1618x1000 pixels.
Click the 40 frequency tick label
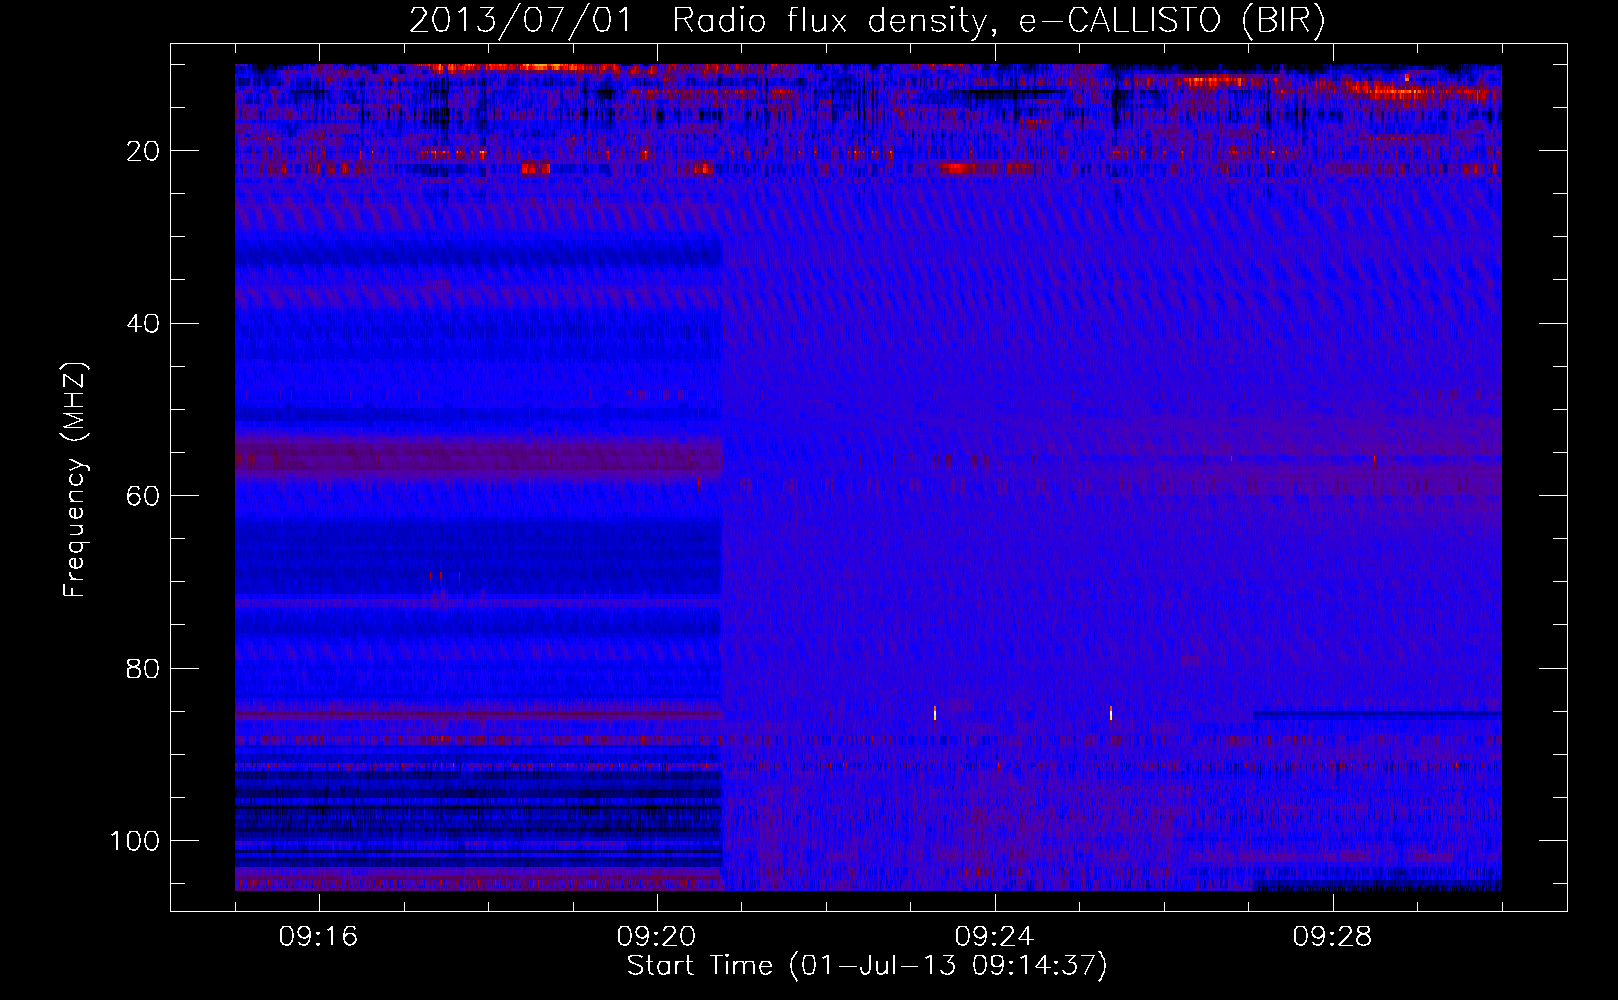pyautogui.click(x=144, y=324)
